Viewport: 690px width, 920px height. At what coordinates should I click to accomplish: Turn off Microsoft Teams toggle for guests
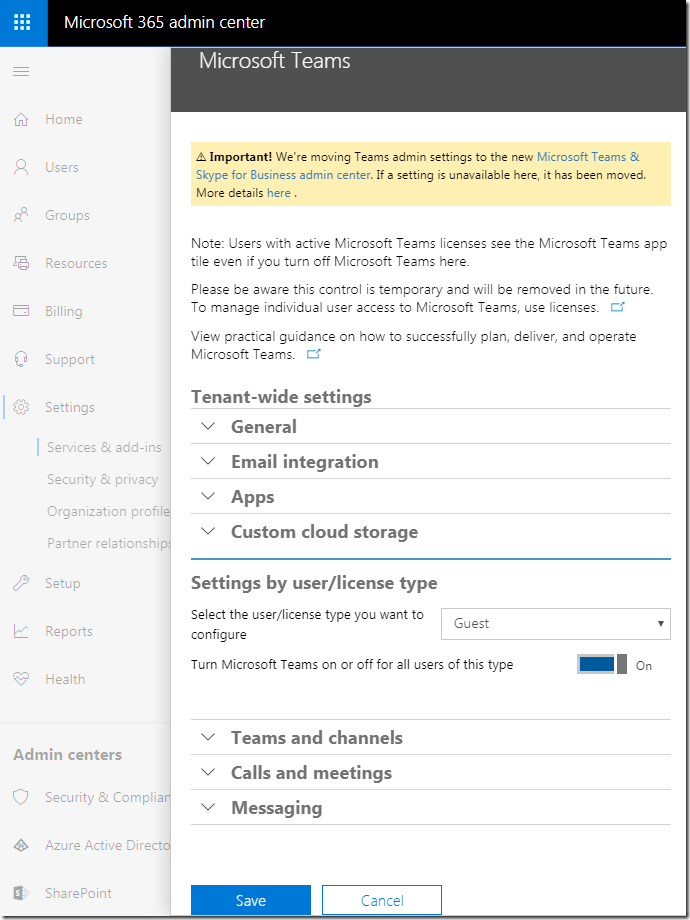[x=602, y=665]
